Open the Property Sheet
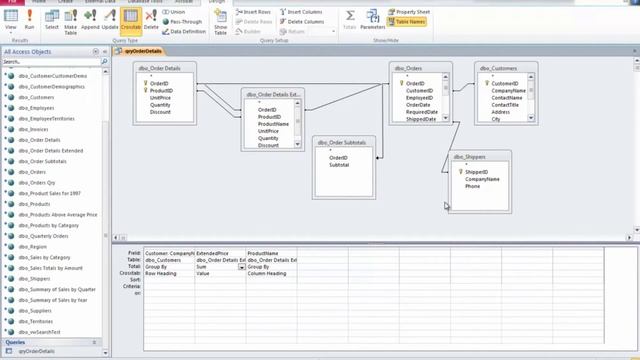The image size is (640, 360). coord(409,12)
